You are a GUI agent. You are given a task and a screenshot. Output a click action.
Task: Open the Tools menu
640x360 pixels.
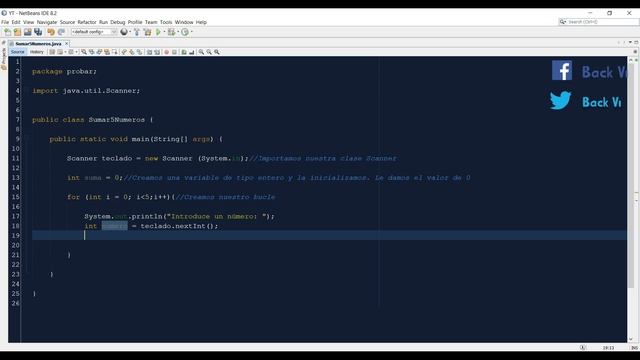click(166, 22)
